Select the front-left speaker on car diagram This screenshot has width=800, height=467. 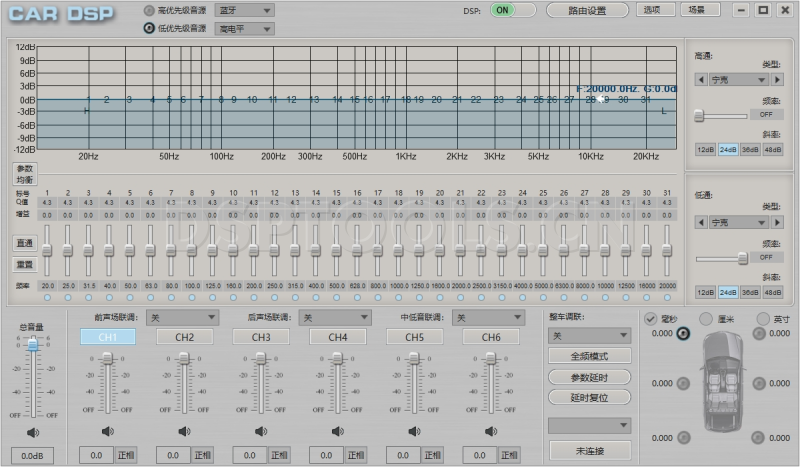[x=684, y=334]
